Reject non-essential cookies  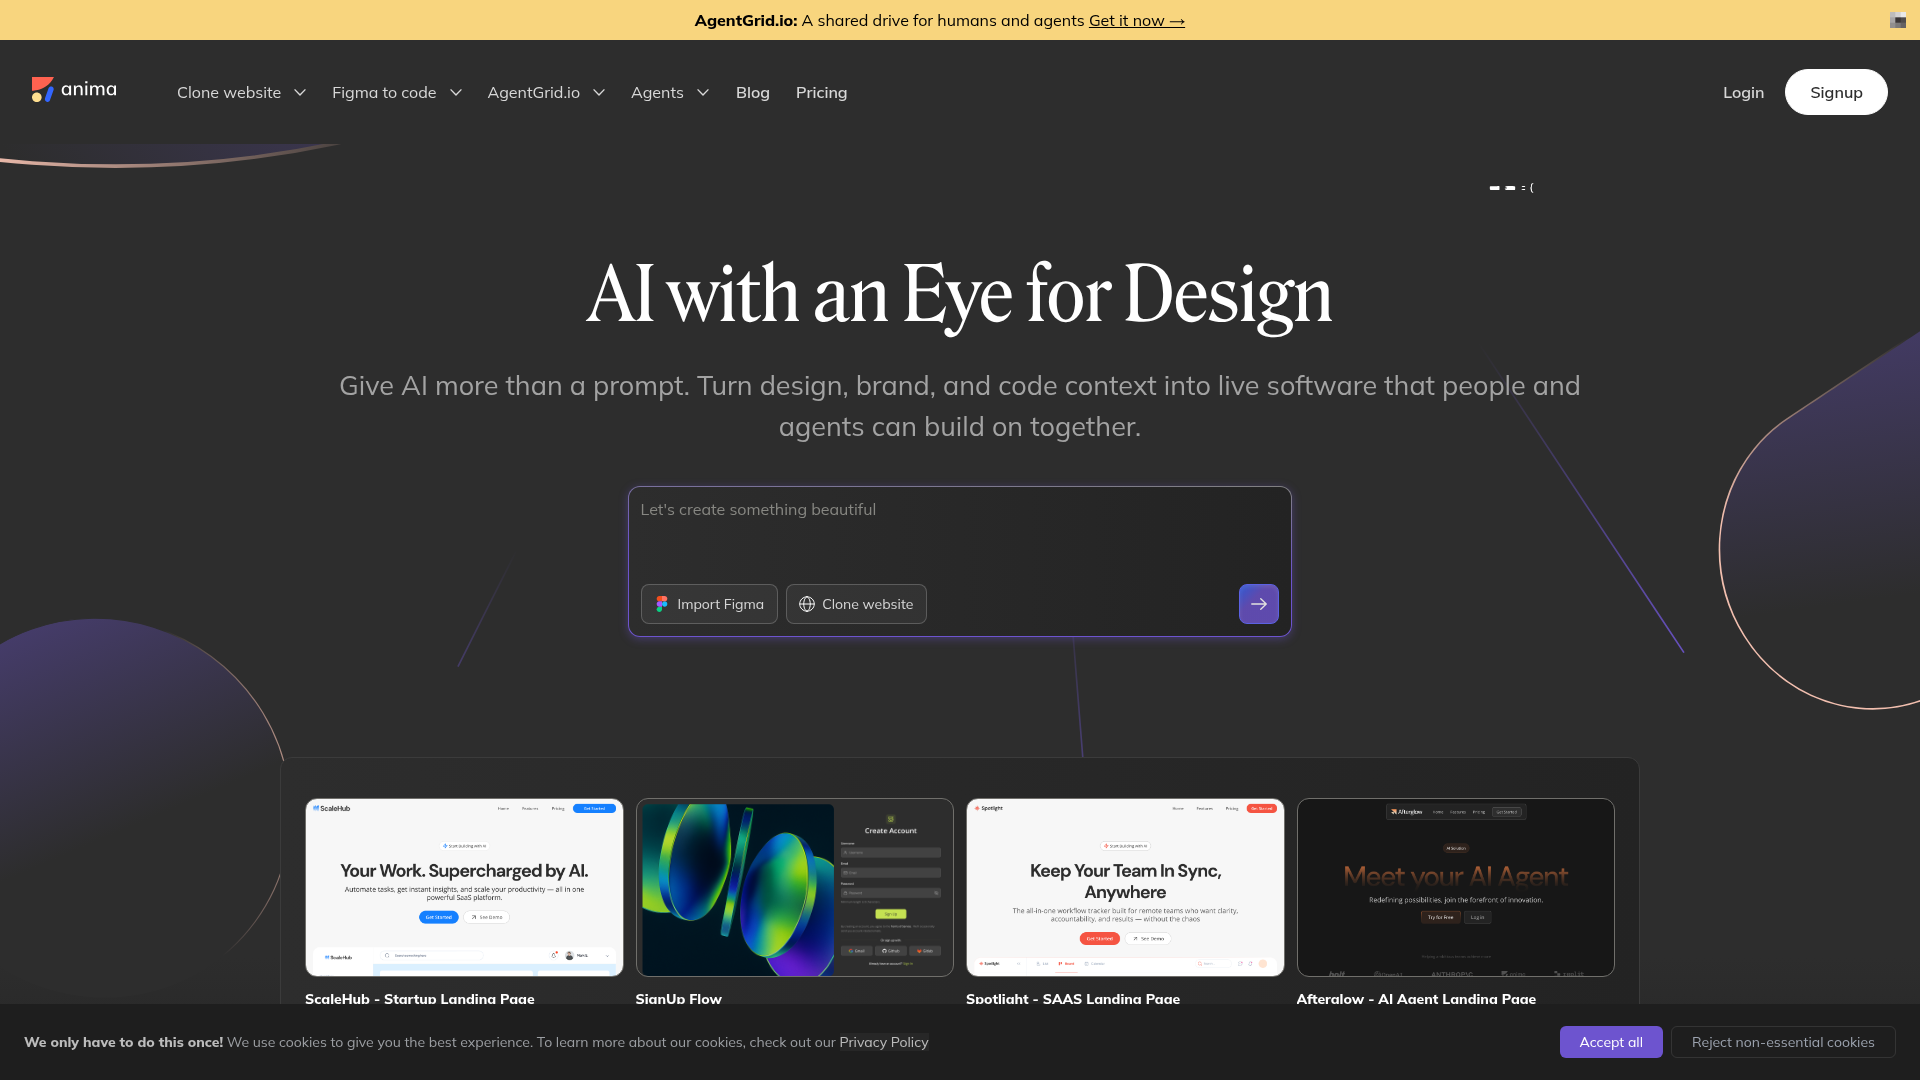(1783, 1042)
